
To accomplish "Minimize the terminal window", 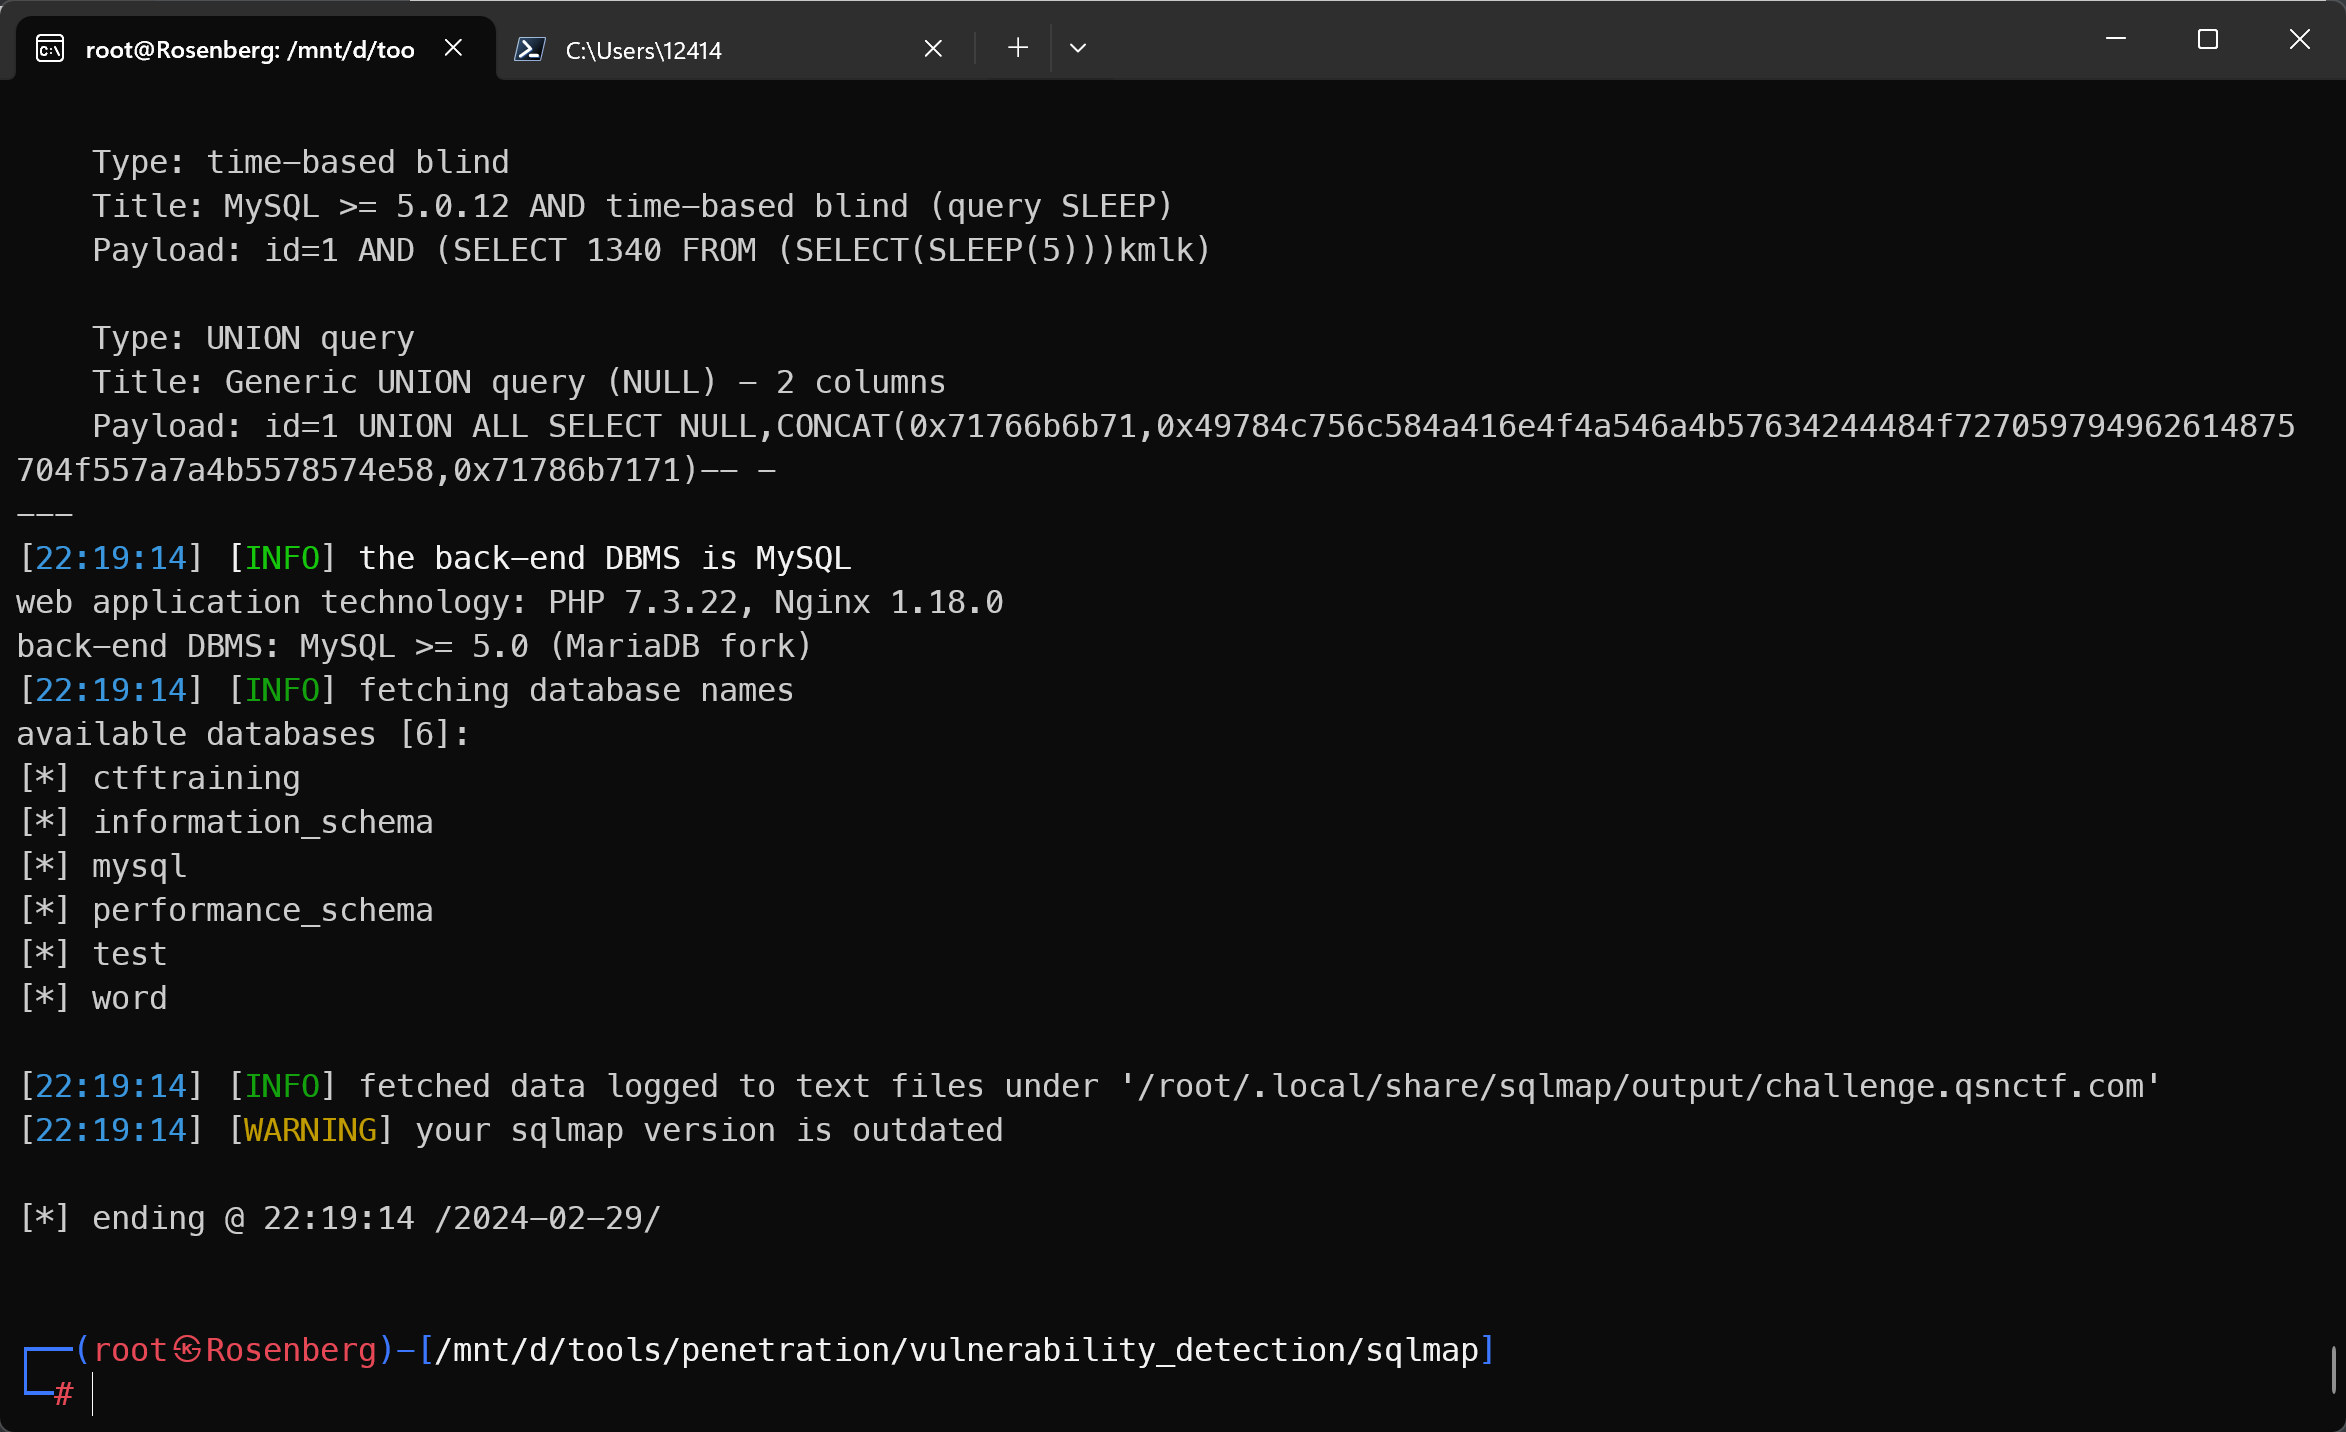I will pos(2115,40).
